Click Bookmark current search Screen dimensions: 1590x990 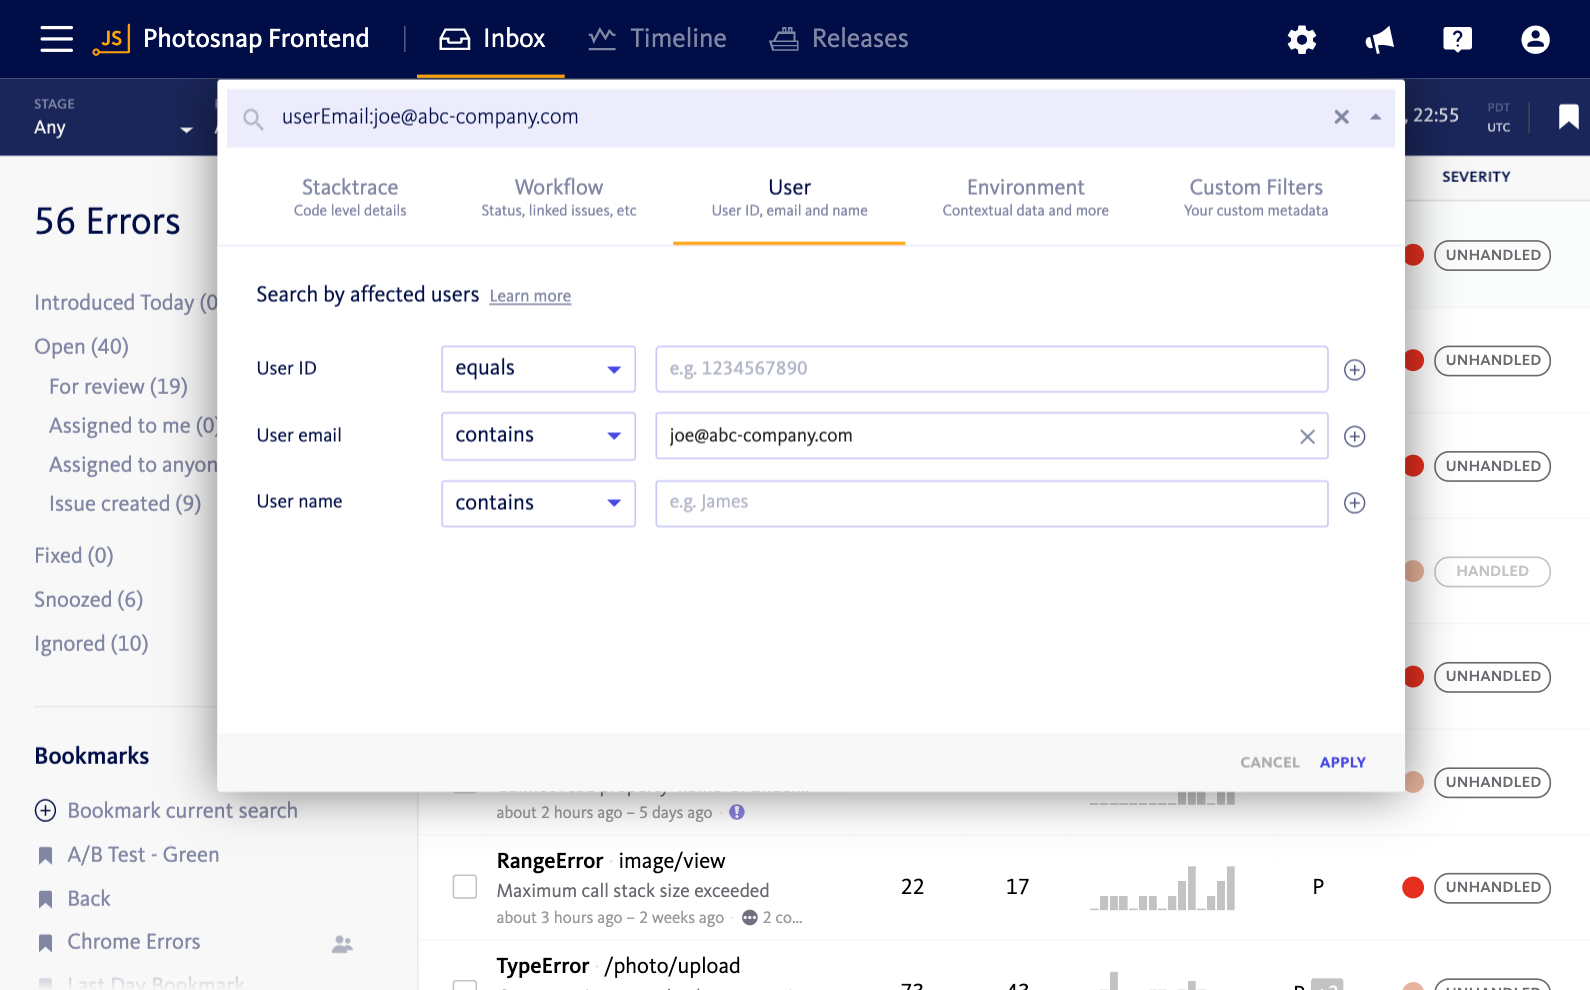pos(182,811)
